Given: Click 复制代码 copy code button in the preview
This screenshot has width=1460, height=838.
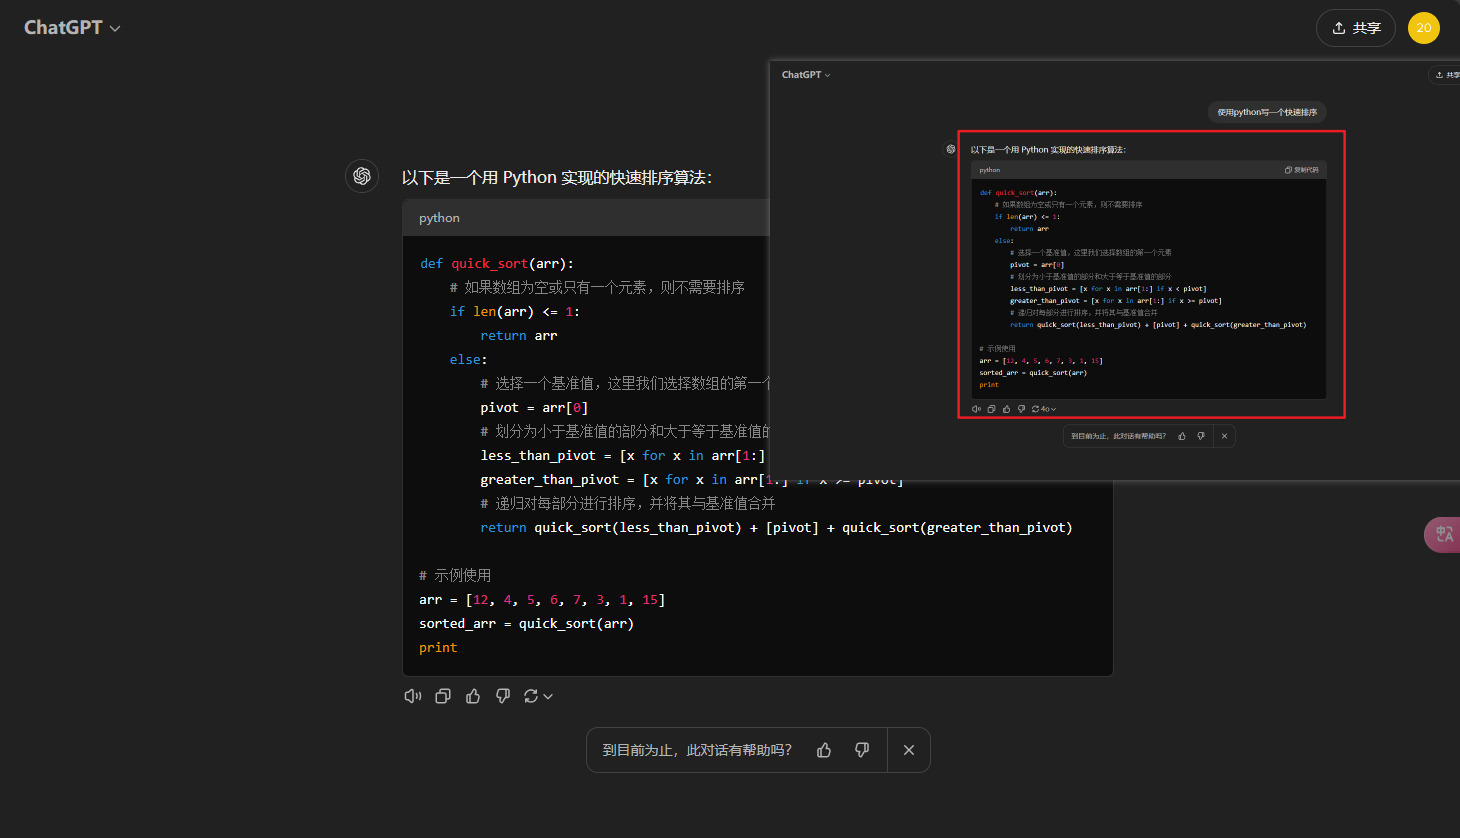Looking at the screenshot, I should coord(1302,170).
